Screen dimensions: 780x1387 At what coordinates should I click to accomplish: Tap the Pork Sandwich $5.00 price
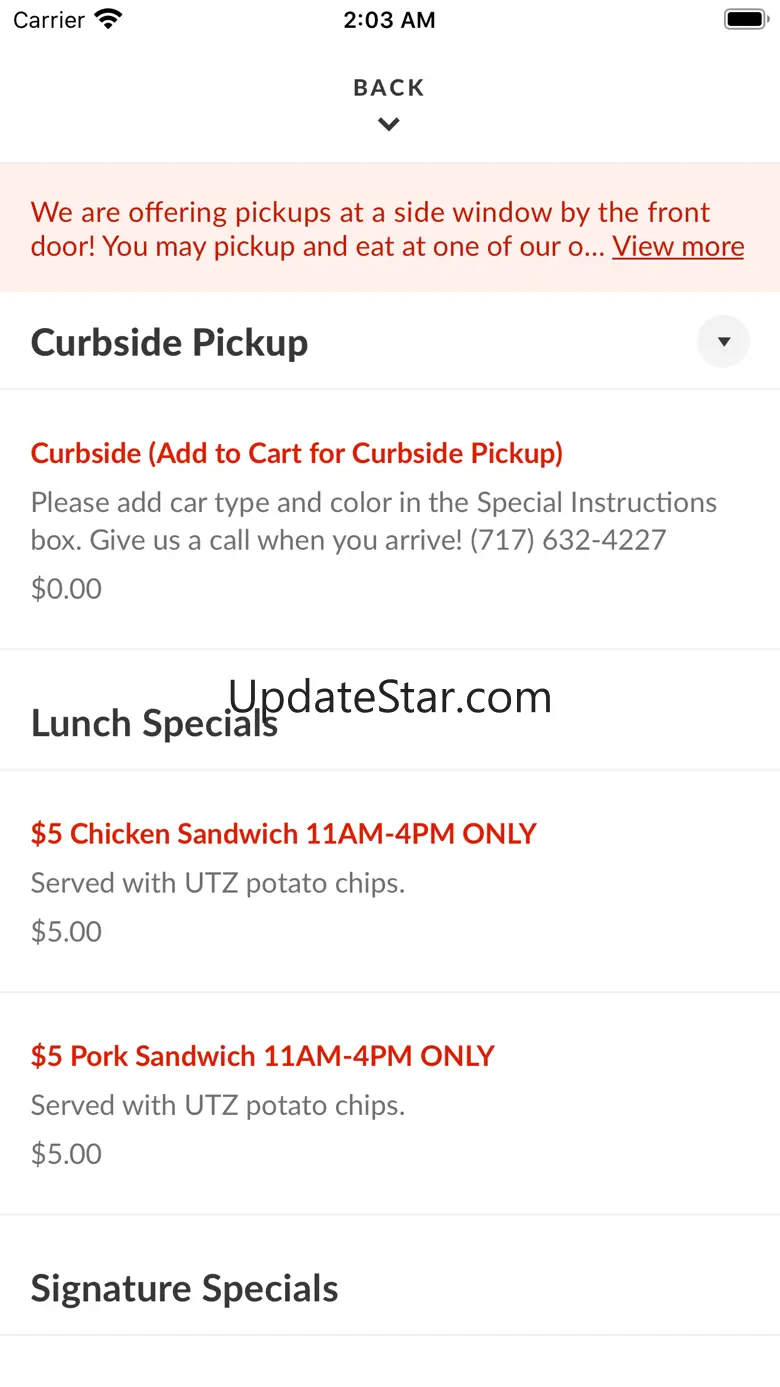66,1154
